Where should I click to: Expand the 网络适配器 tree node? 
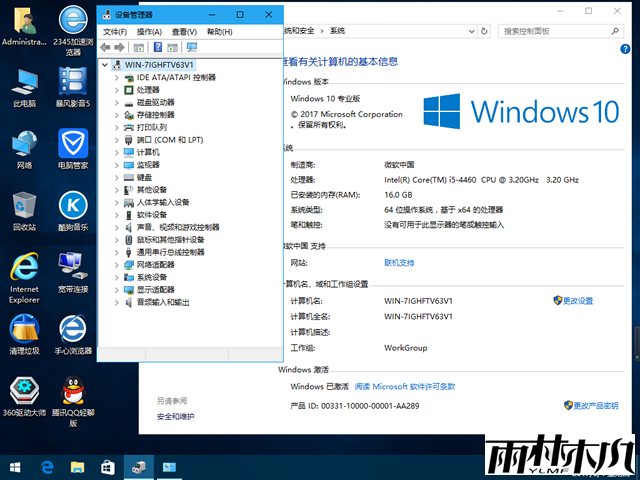pos(116,264)
